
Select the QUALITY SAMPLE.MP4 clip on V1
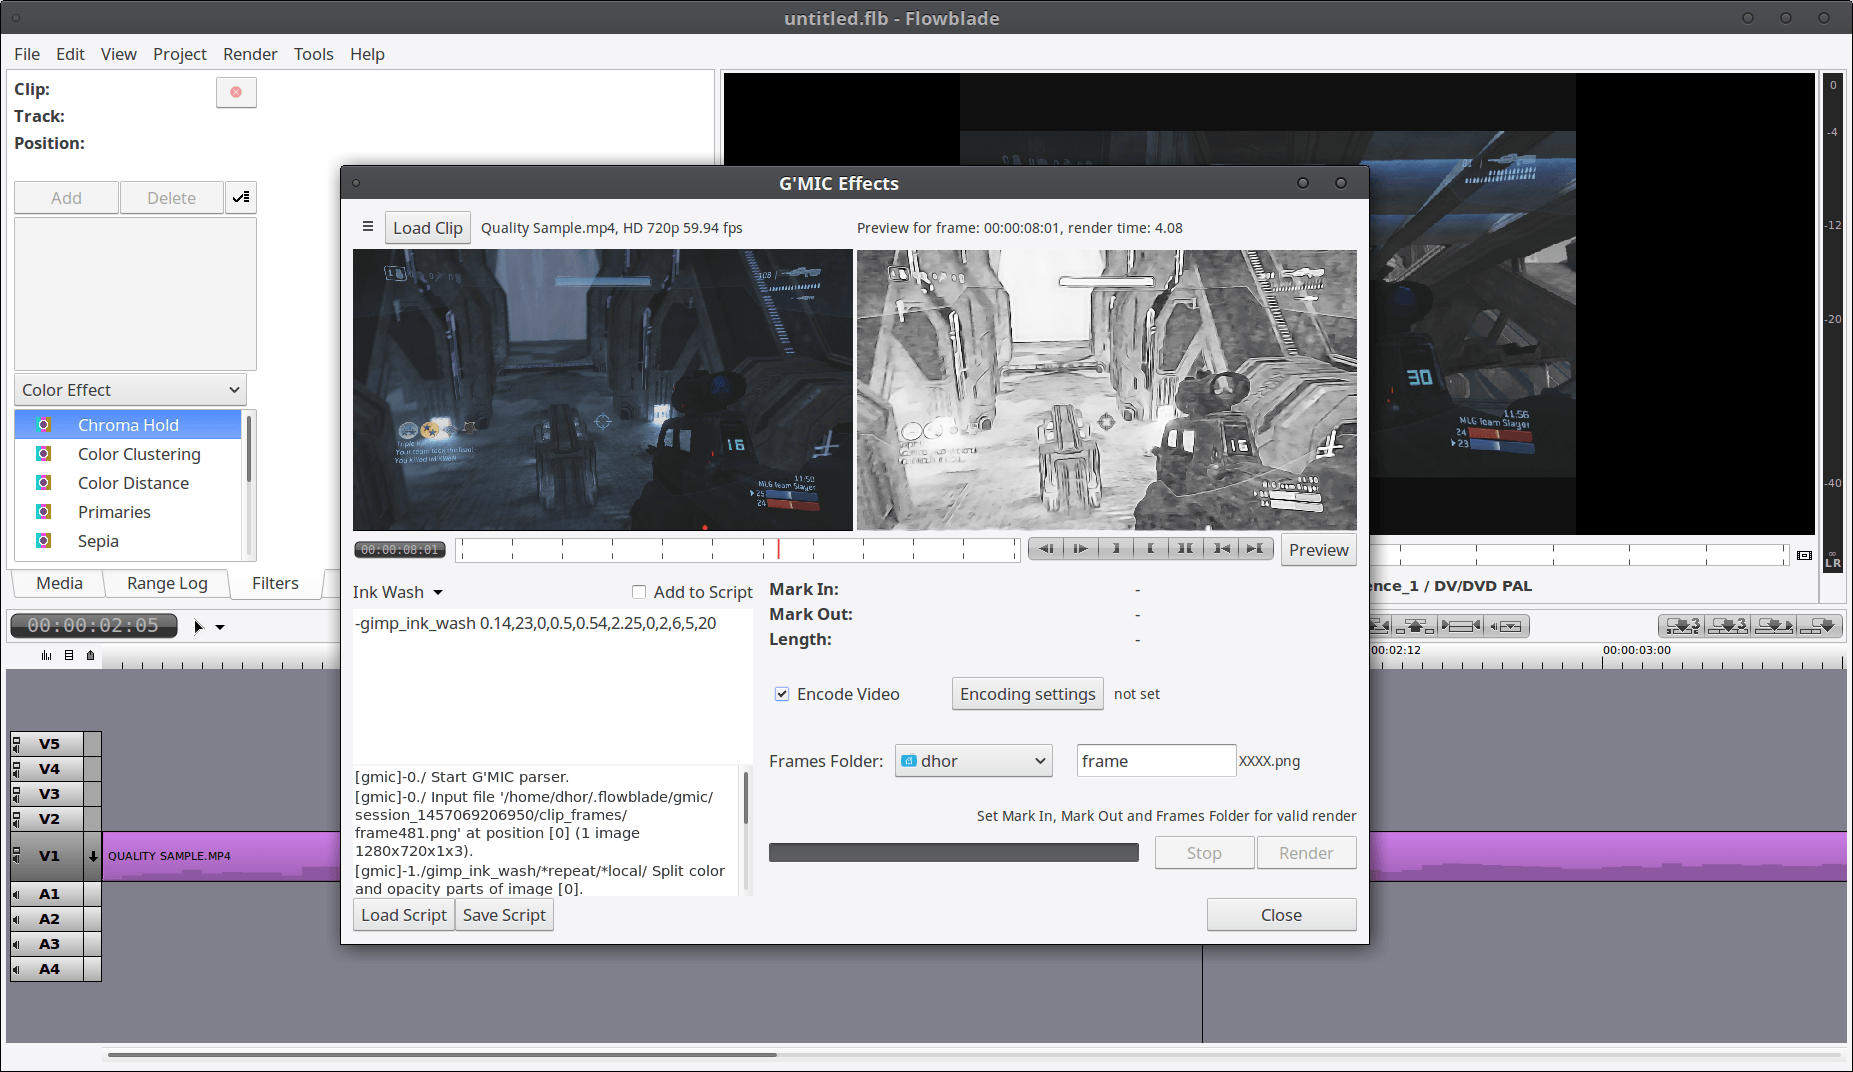(220, 856)
